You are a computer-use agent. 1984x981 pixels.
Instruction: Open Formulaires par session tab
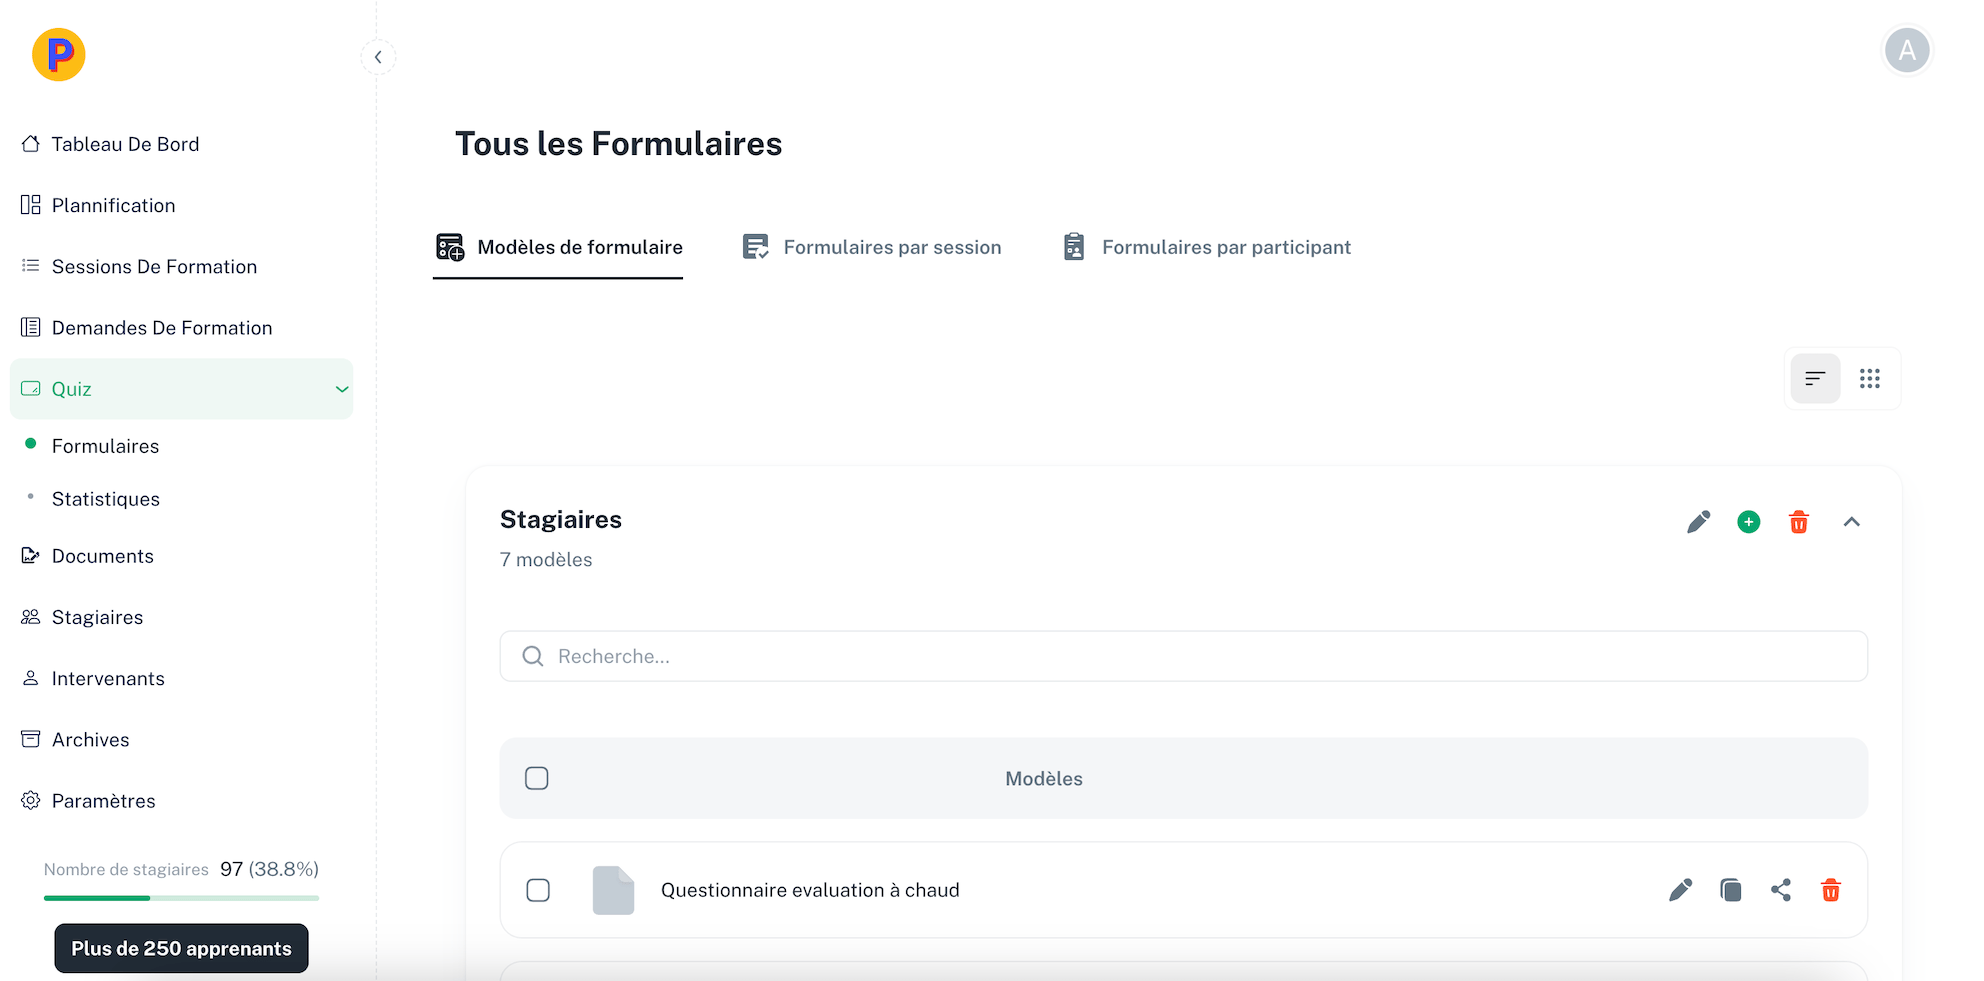[871, 247]
